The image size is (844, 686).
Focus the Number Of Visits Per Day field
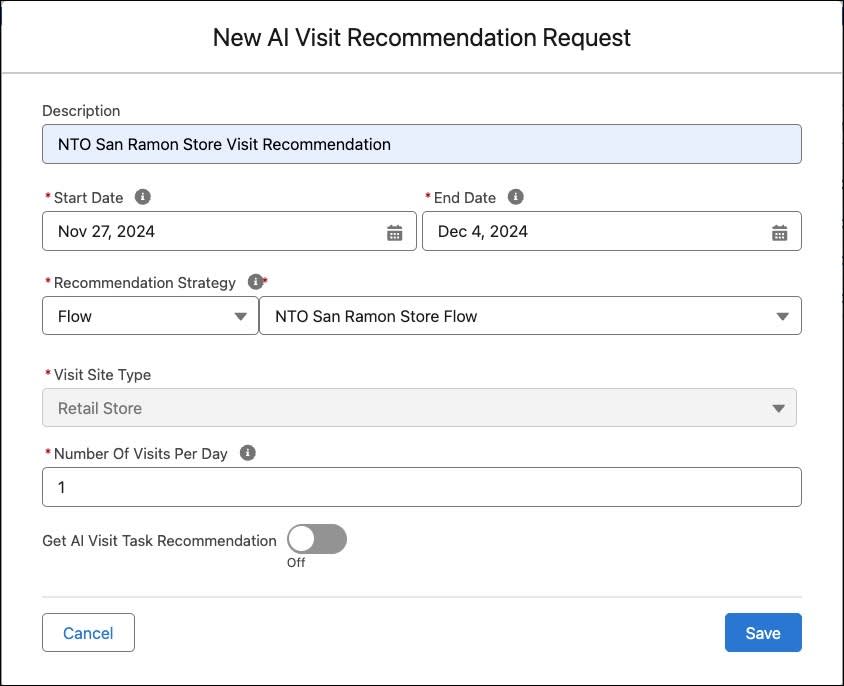[422, 487]
